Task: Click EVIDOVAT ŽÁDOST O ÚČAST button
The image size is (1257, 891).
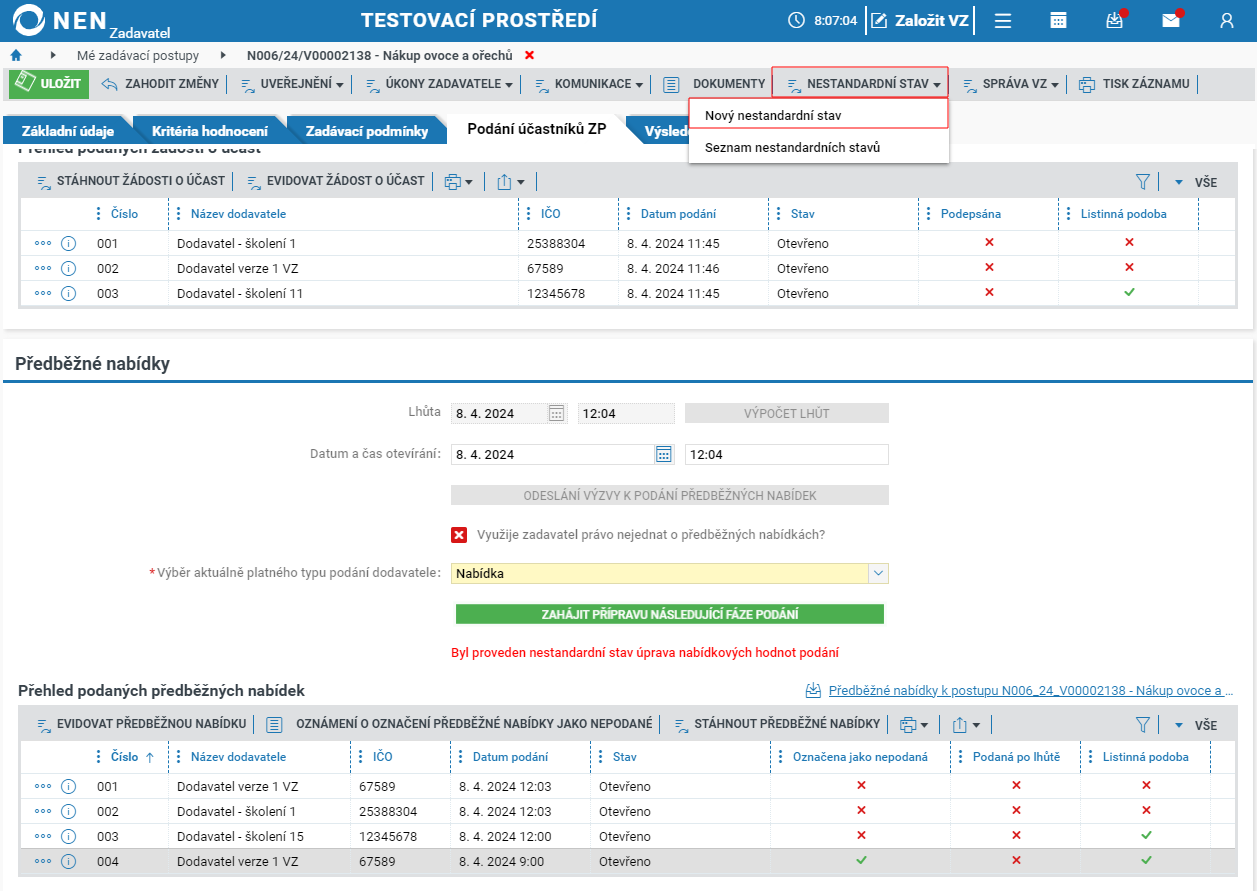Action: coord(336,182)
